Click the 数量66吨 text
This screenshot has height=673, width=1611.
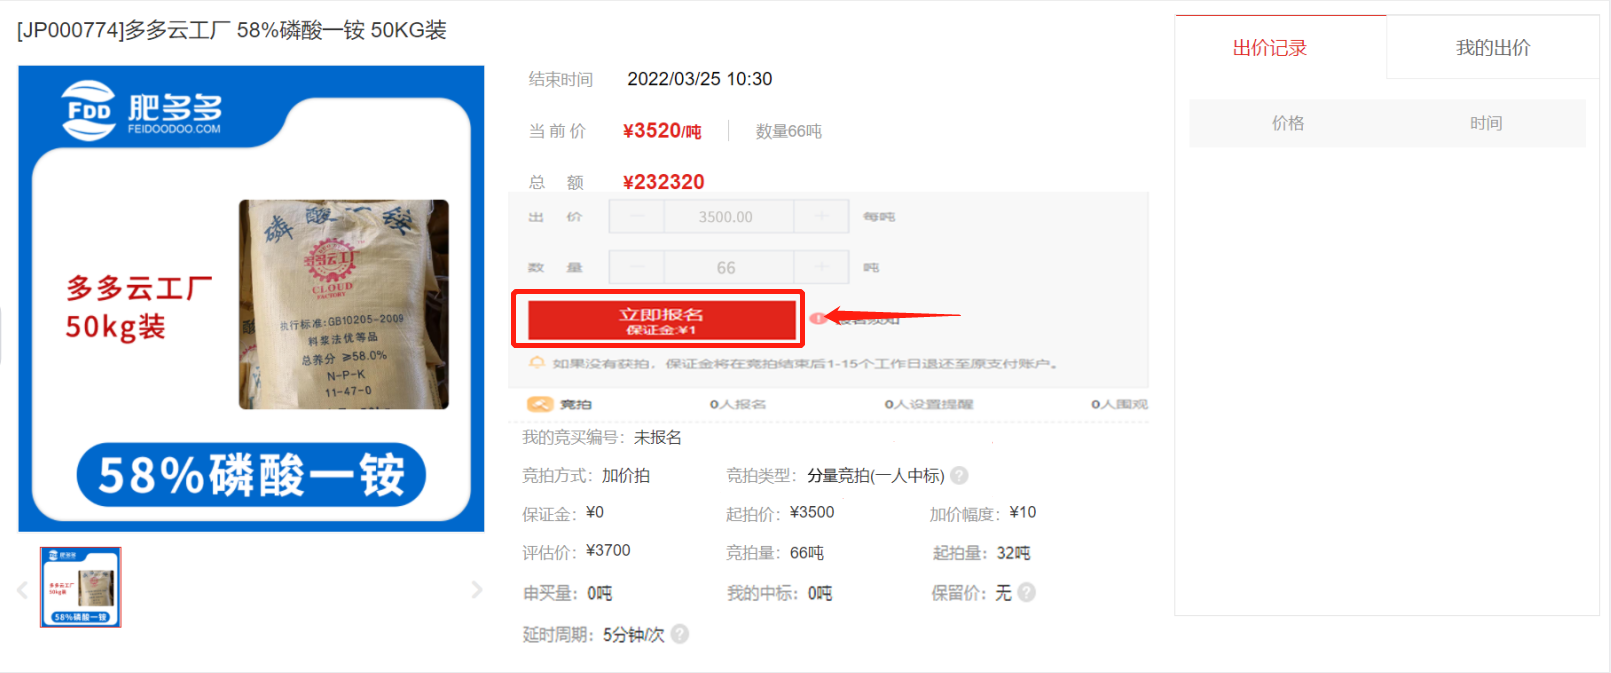click(789, 131)
